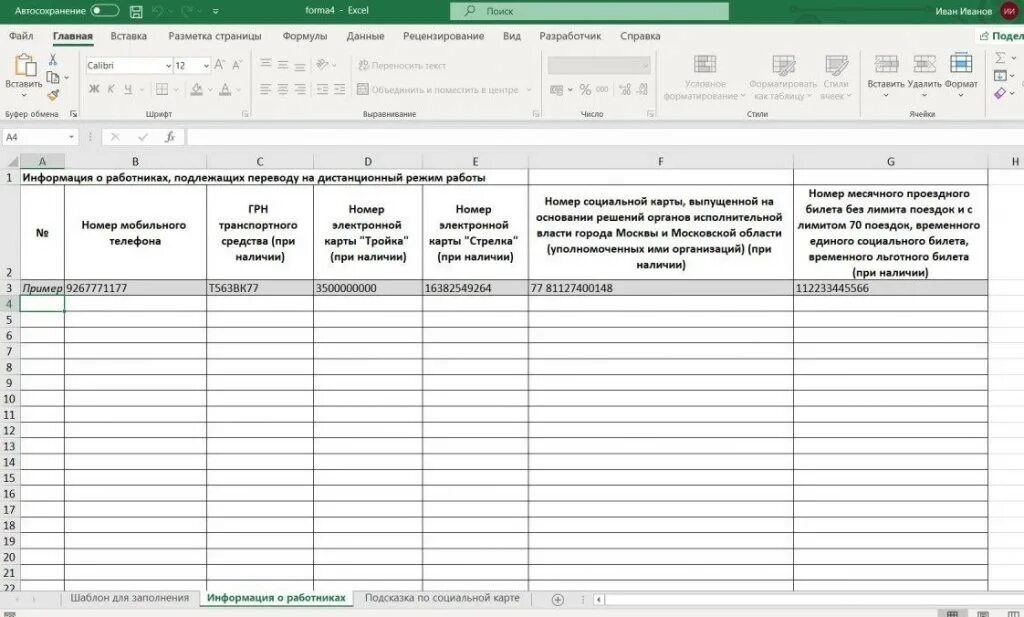Open the Font Color dropdown arrow

[x=239, y=89]
